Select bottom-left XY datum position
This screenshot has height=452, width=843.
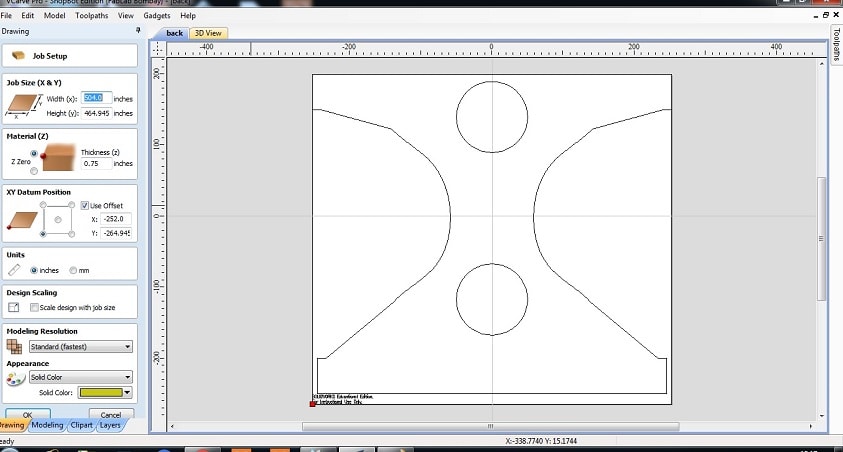point(43,234)
